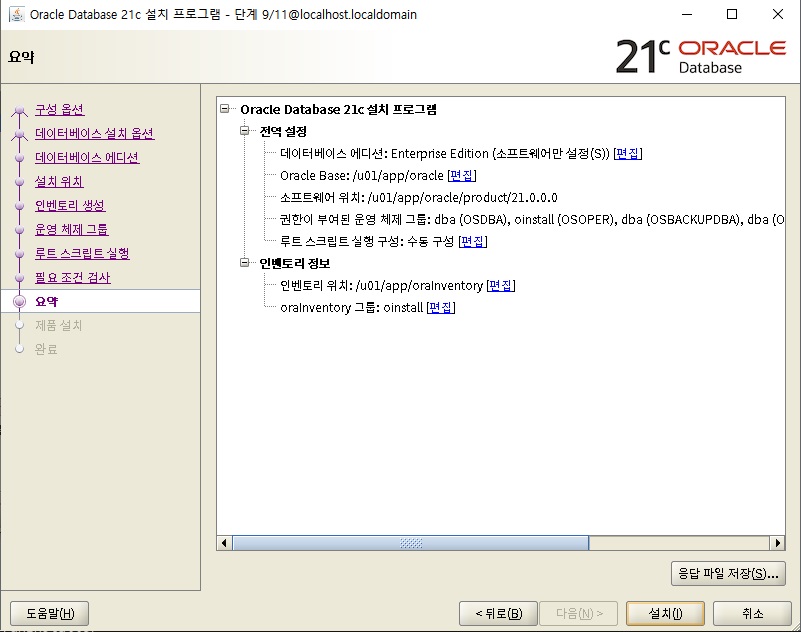The width and height of the screenshot is (801, 632).
Task: Maximize the installer window
Action: 732,14
